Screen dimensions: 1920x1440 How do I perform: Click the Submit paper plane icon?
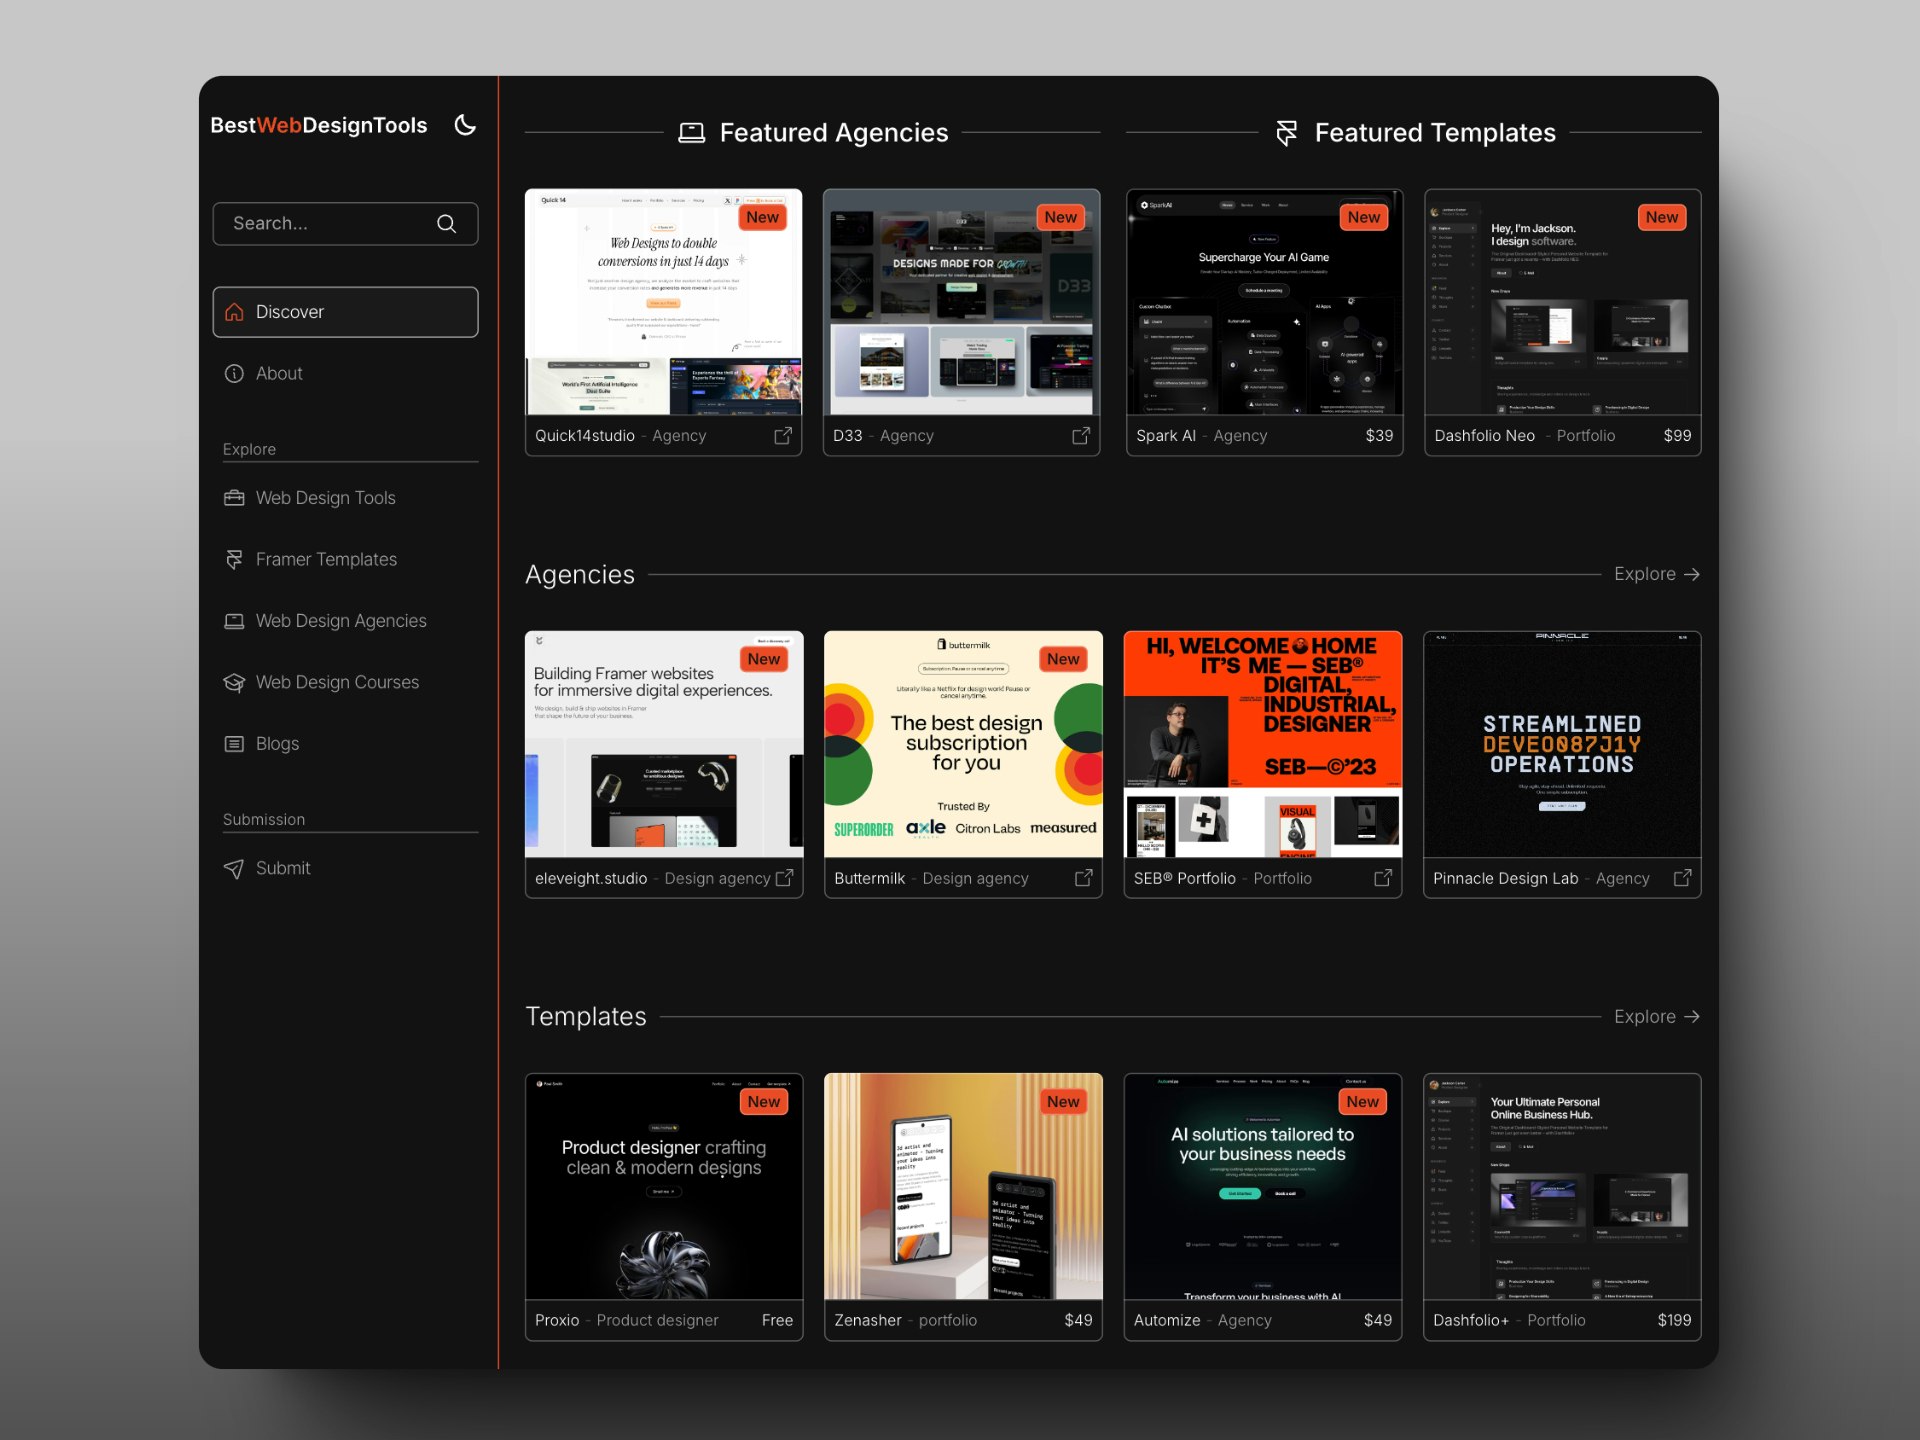(x=234, y=868)
